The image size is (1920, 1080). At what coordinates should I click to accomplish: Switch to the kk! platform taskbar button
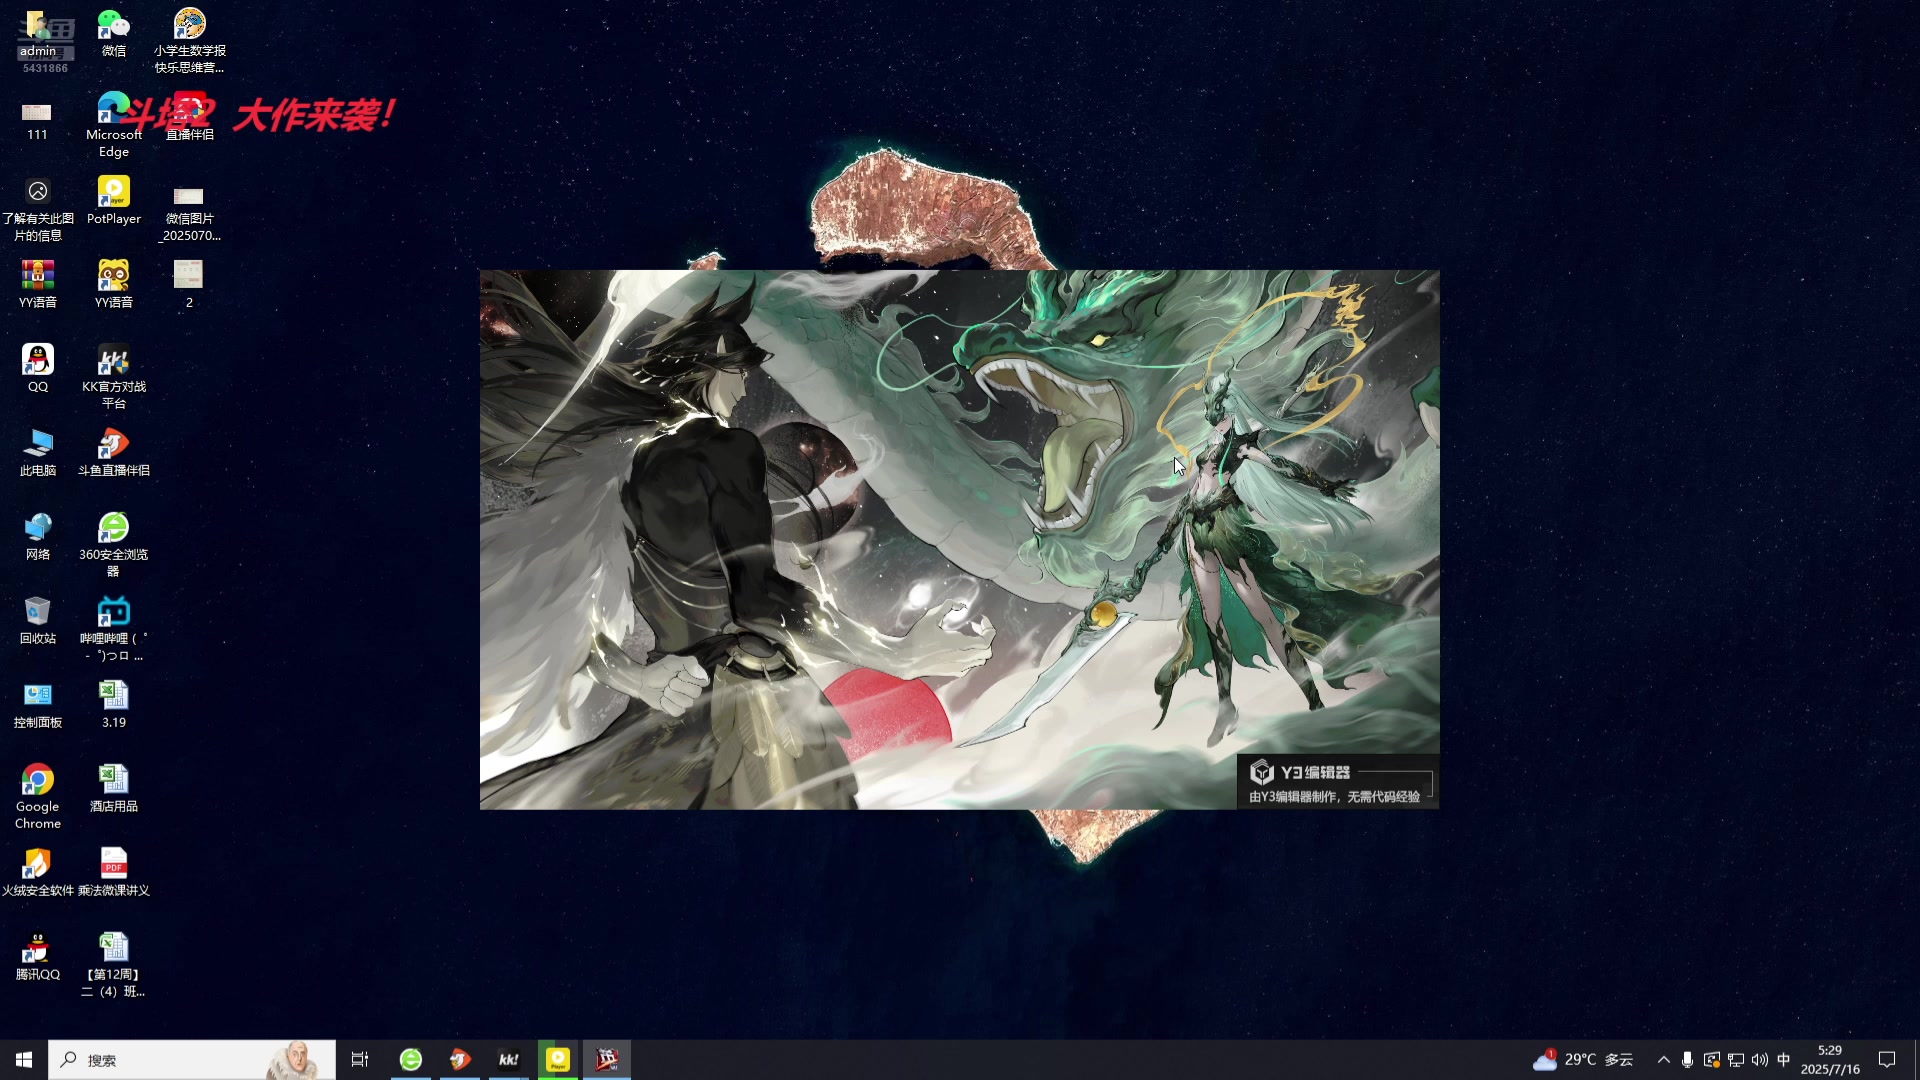click(x=509, y=1060)
